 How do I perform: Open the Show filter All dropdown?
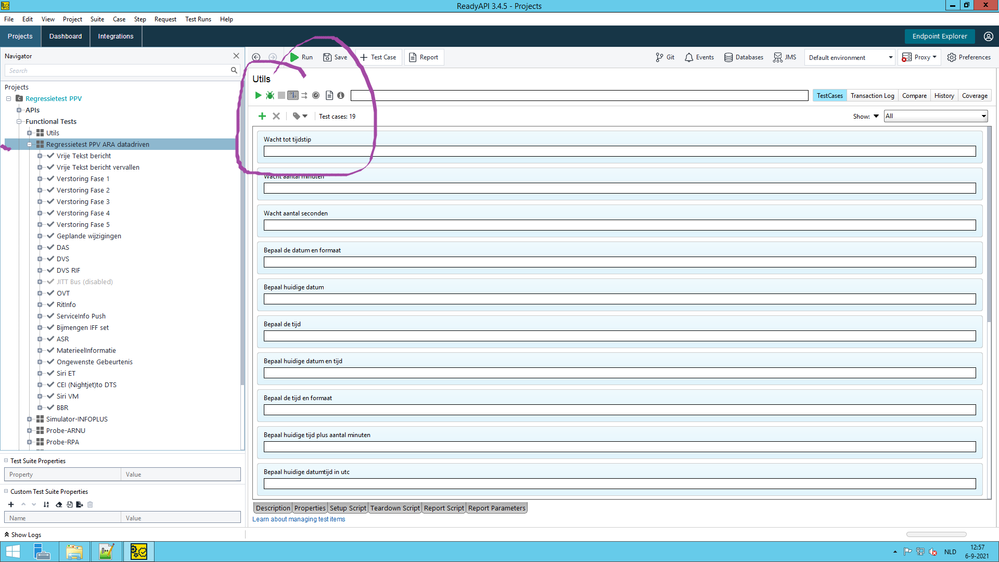point(935,116)
